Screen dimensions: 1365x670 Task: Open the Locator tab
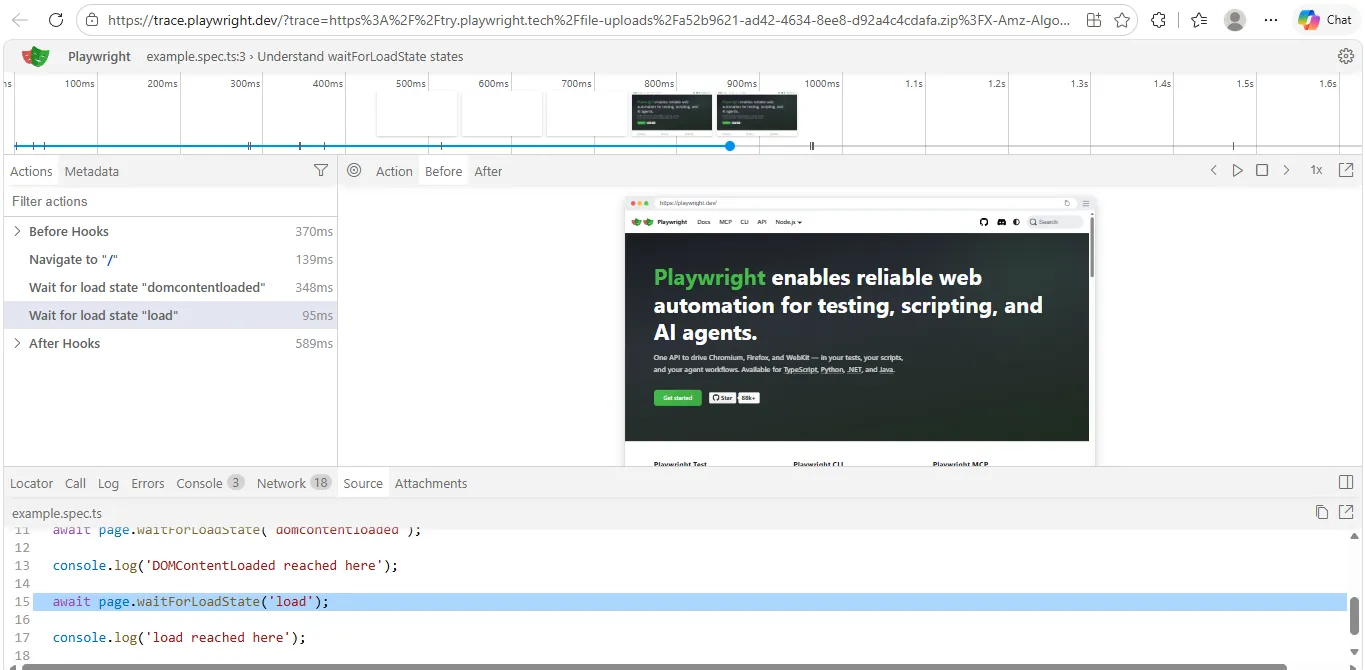click(x=31, y=483)
